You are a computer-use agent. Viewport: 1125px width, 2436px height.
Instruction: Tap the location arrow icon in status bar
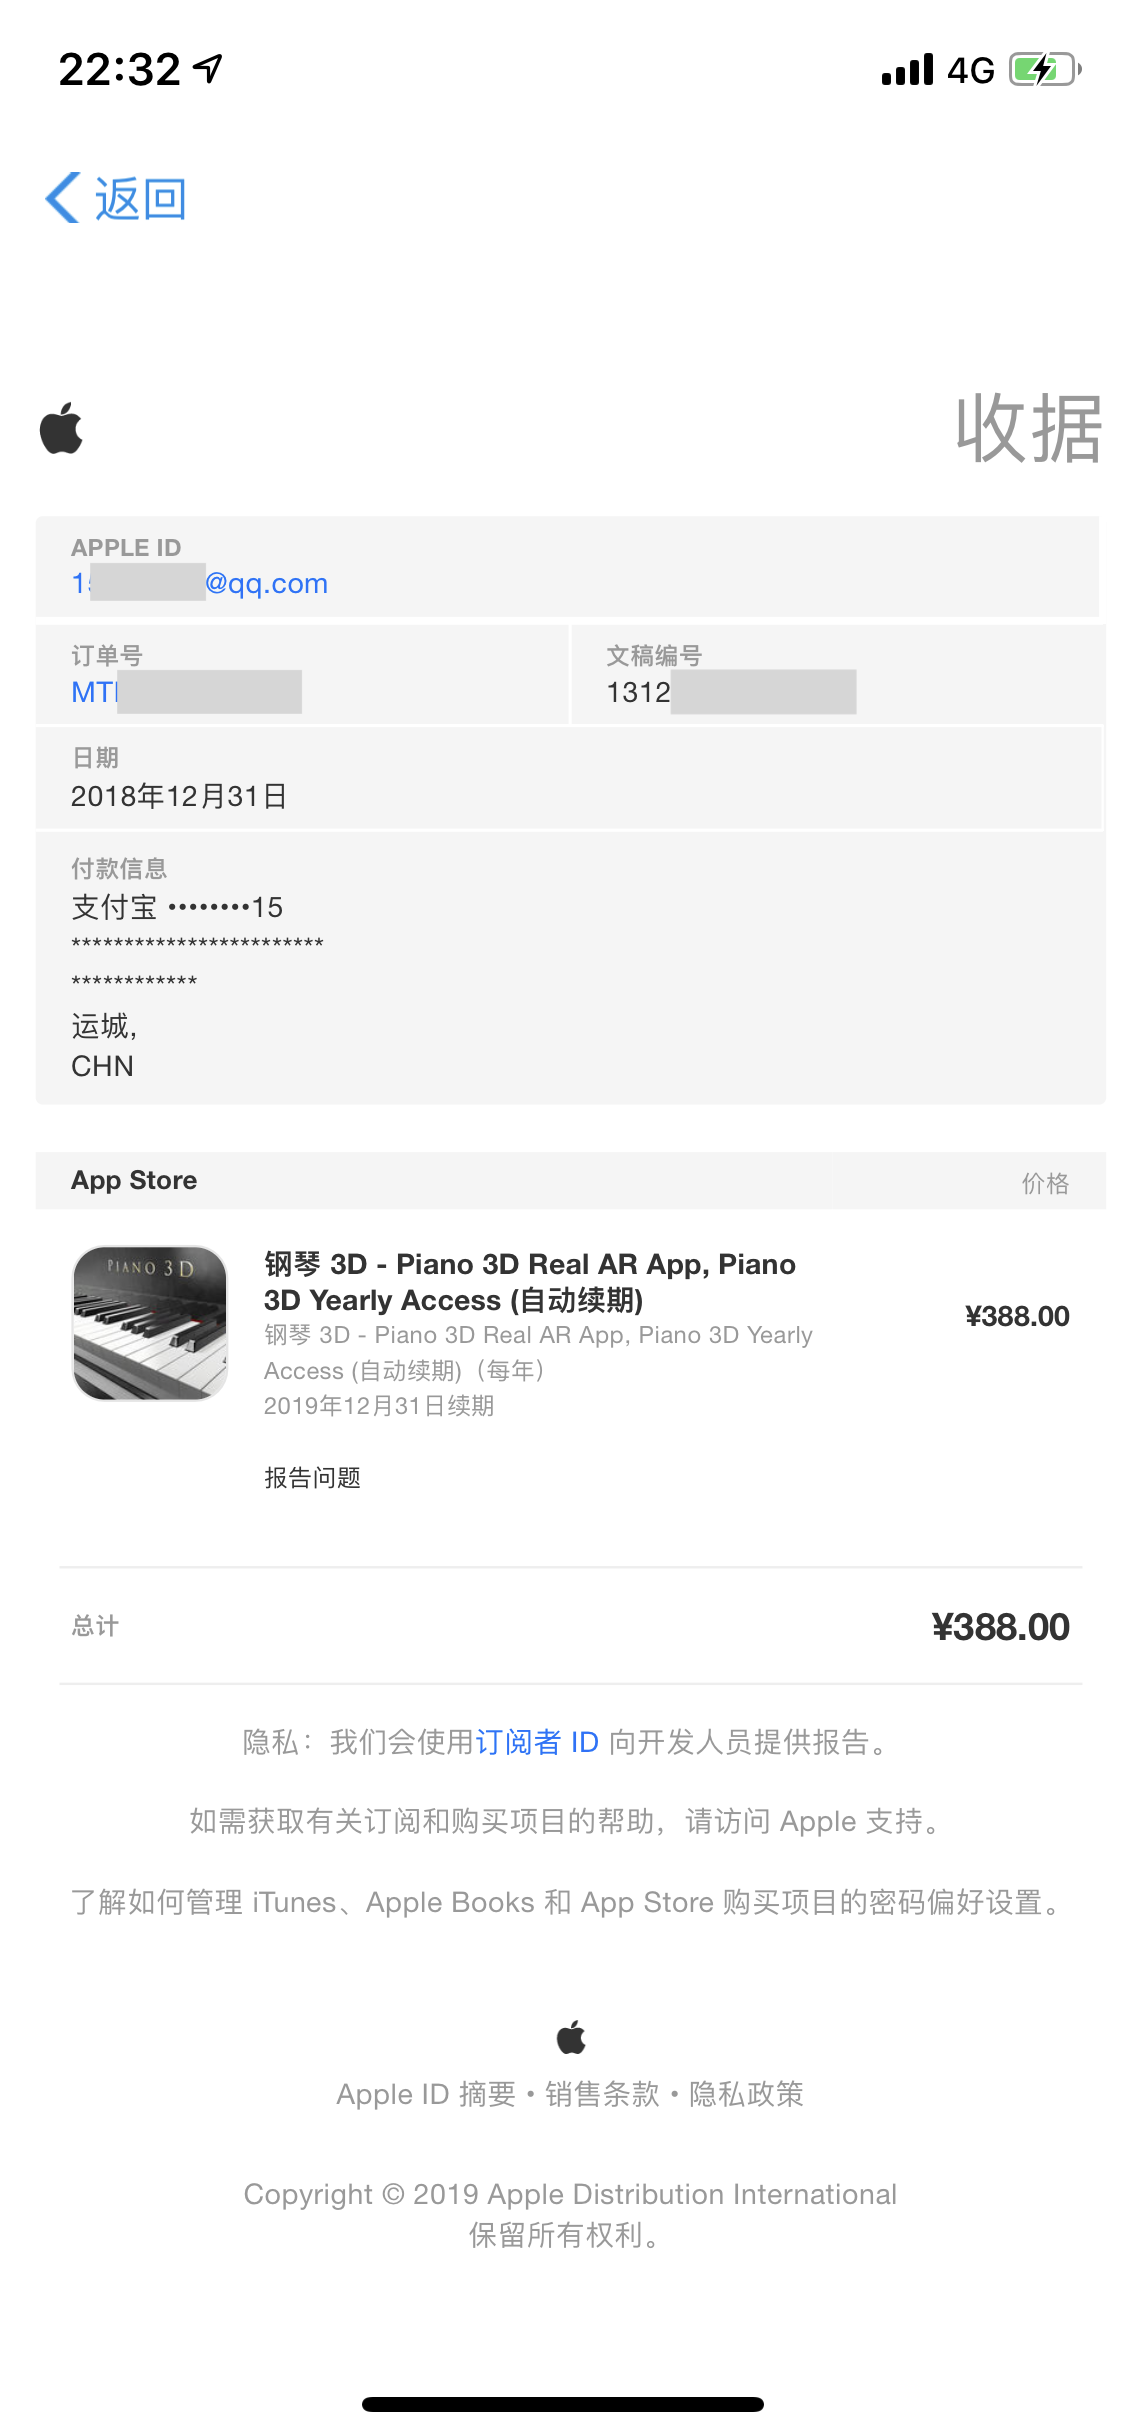point(208,69)
